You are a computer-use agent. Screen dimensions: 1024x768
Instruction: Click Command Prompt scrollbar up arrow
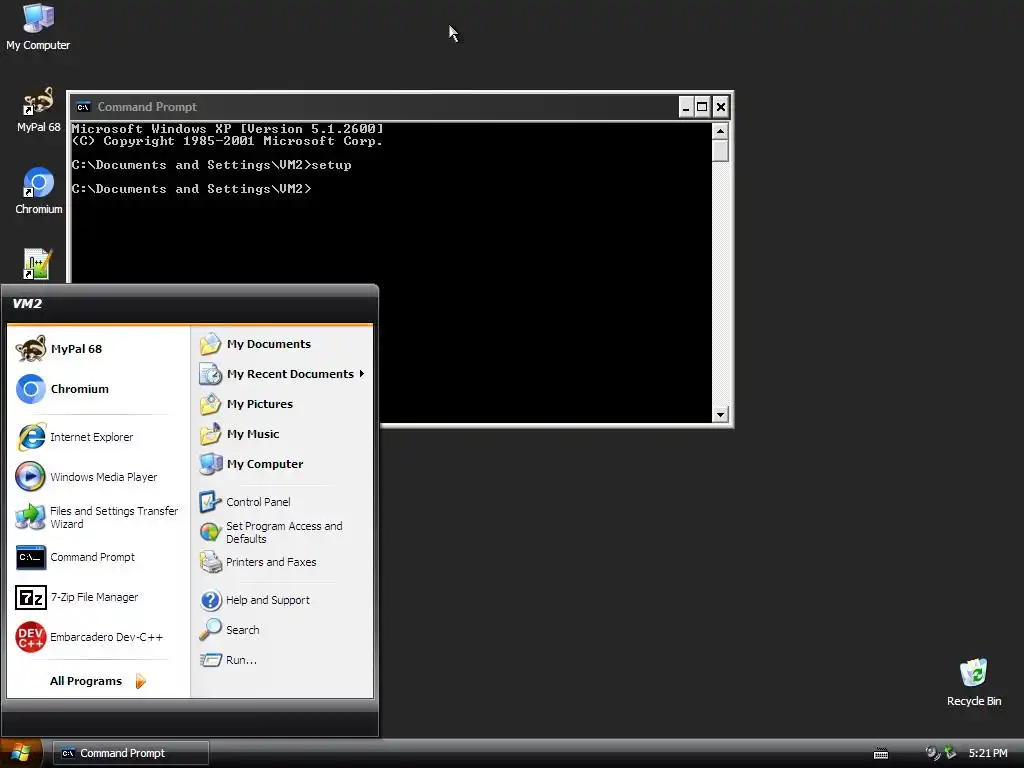pos(720,131)
